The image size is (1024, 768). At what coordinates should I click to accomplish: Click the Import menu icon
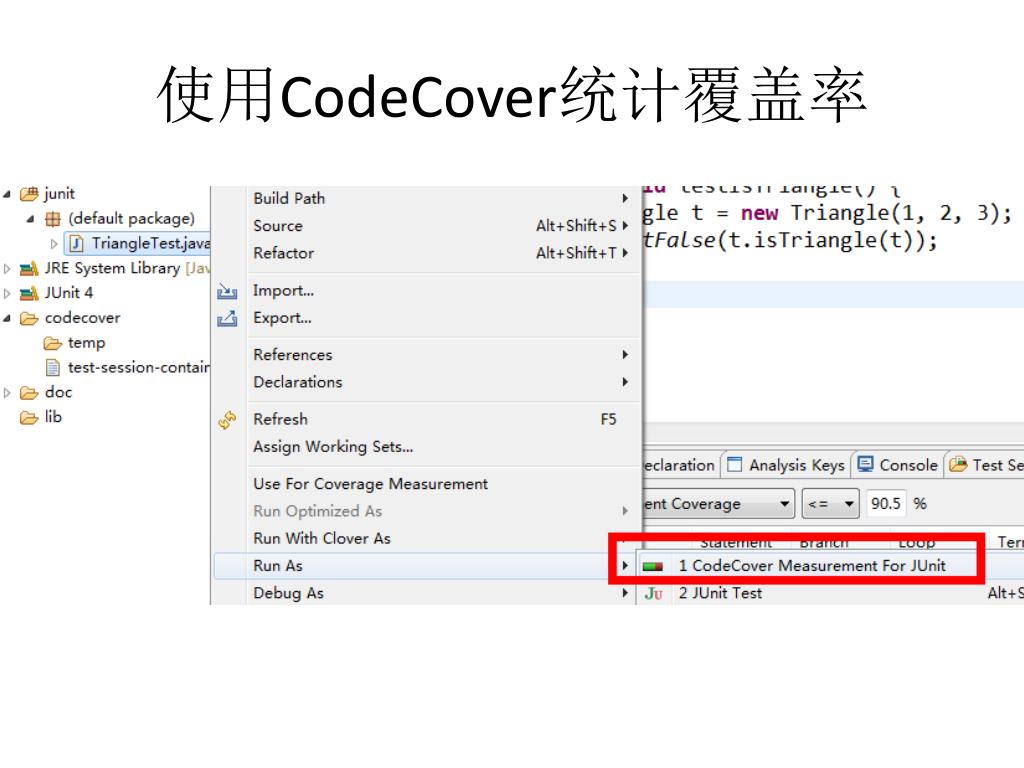coord(227,291)
